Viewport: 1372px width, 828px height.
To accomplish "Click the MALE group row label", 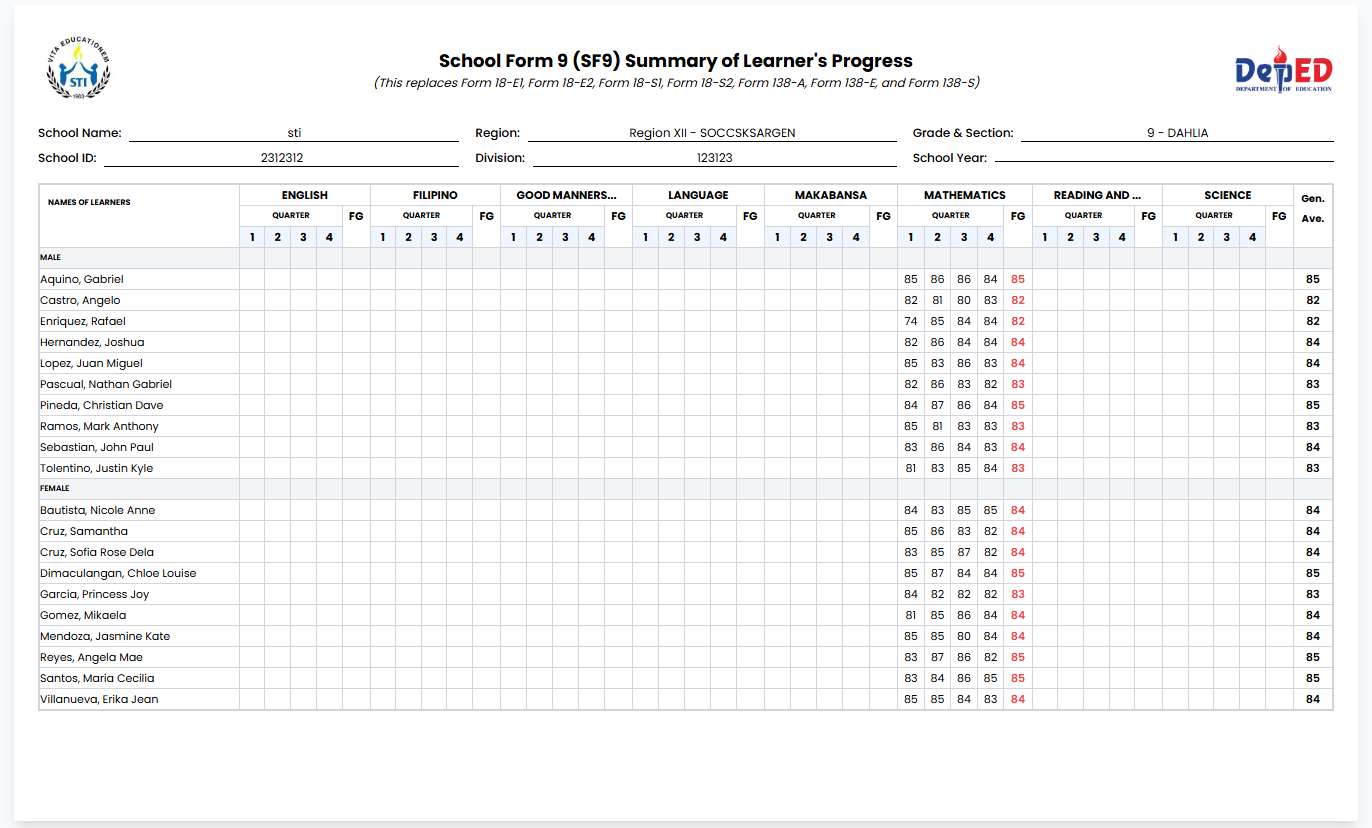I will [x=50, y=258].
